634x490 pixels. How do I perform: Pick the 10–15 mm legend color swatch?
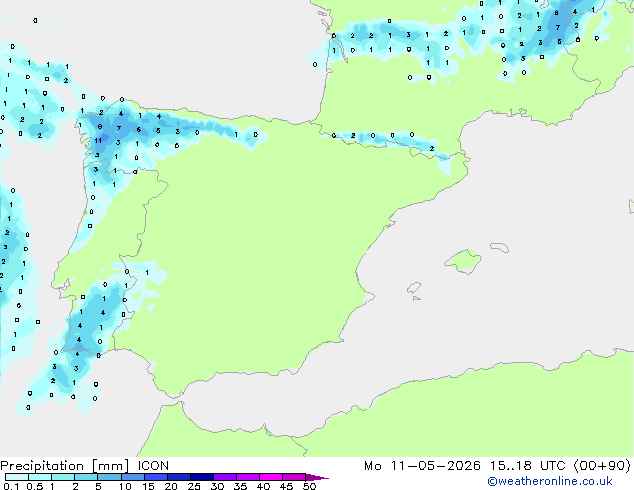click(132, 477)
